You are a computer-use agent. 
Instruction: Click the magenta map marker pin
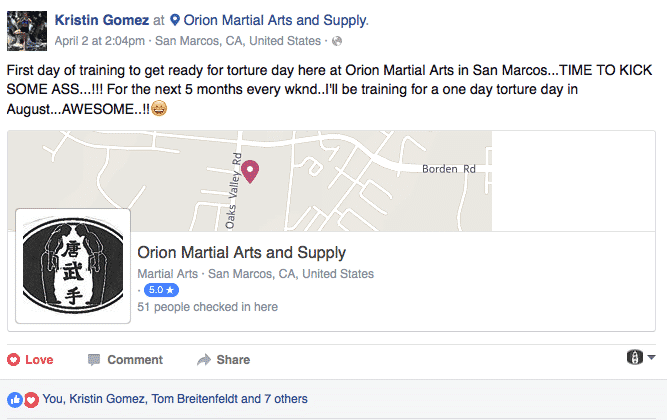[x=250, y=171]
